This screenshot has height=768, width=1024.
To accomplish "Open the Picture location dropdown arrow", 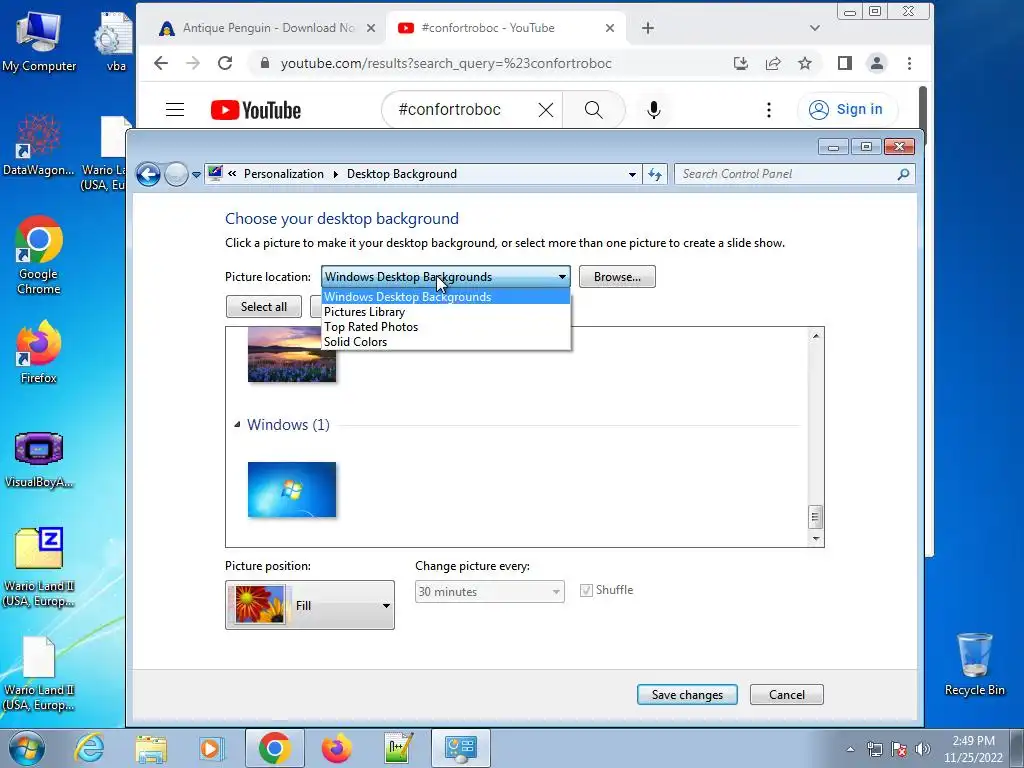I will coord(562,277).
